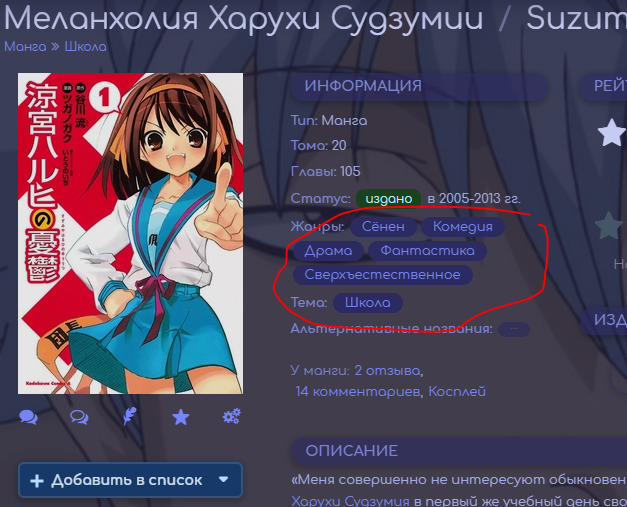Click the feather quill icon
This screenshot has width=627, height=507.
pos(130,417)
